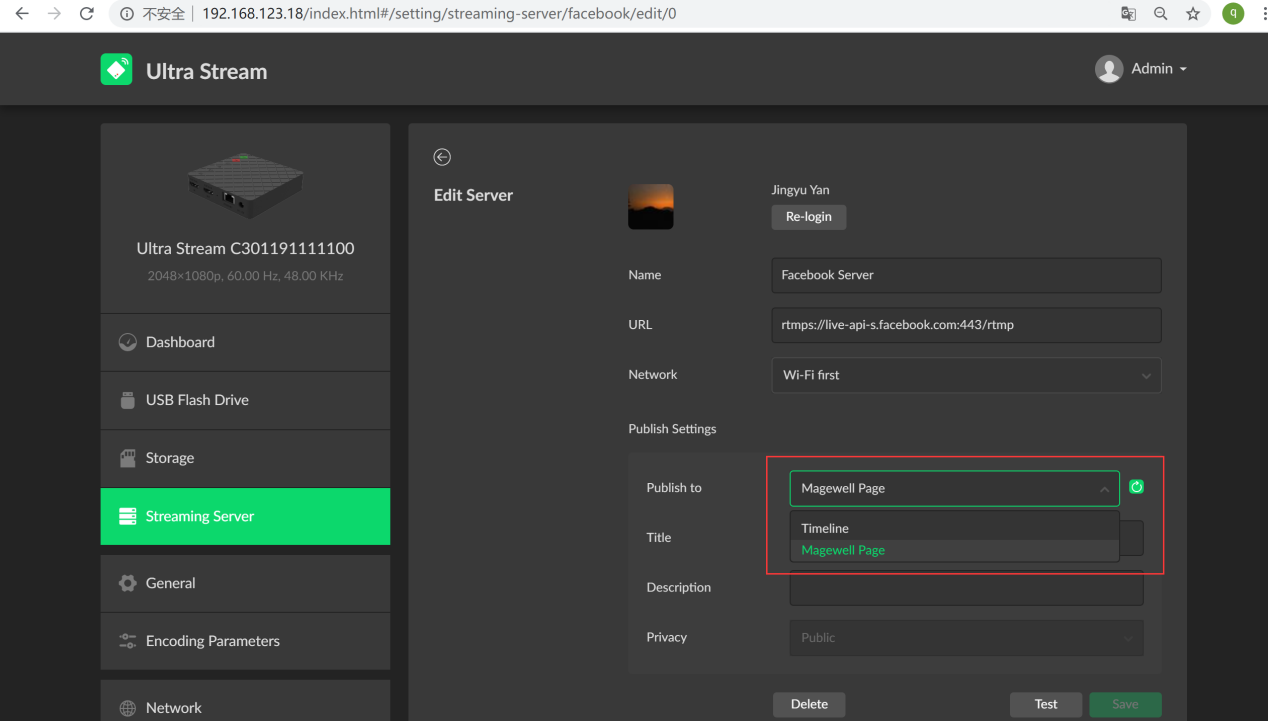The height and width of the screenshot is (721, 1268).
Task: Click the 2048×1080p signal info text
Action: click(x=245, y=276)
